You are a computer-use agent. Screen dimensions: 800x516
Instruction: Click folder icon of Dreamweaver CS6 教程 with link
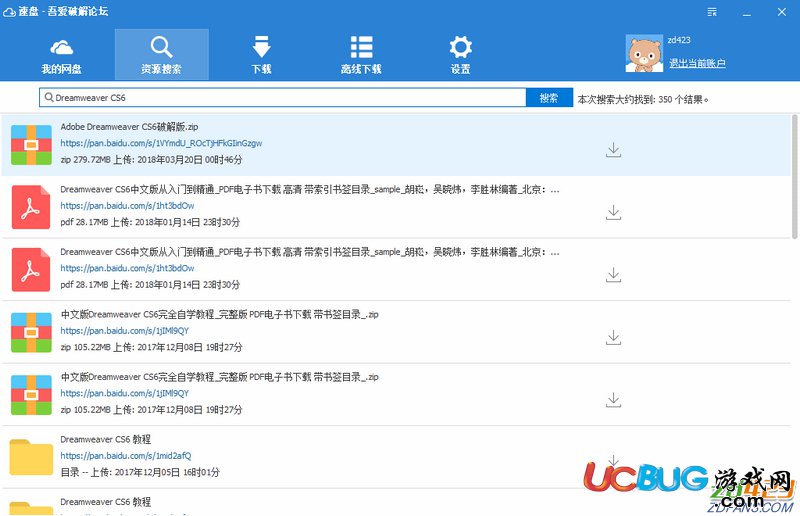(31, 457)
